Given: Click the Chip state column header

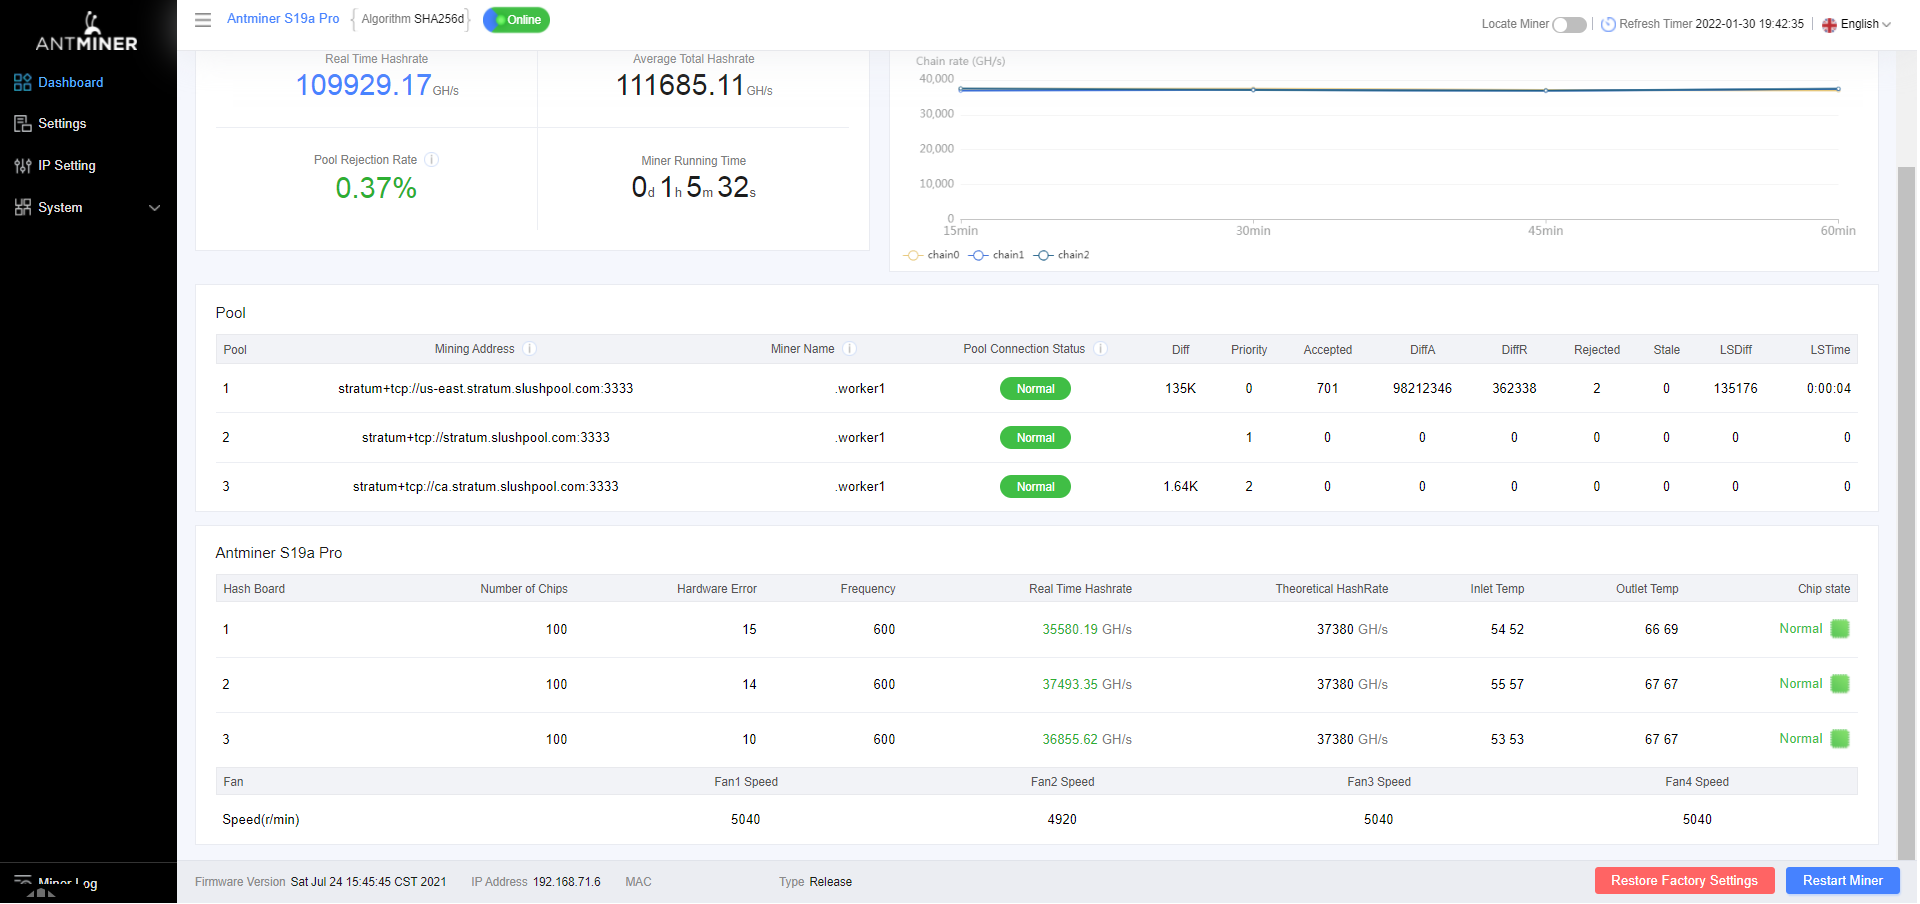Looking at the screenshot, I should tap(1824, 589).
